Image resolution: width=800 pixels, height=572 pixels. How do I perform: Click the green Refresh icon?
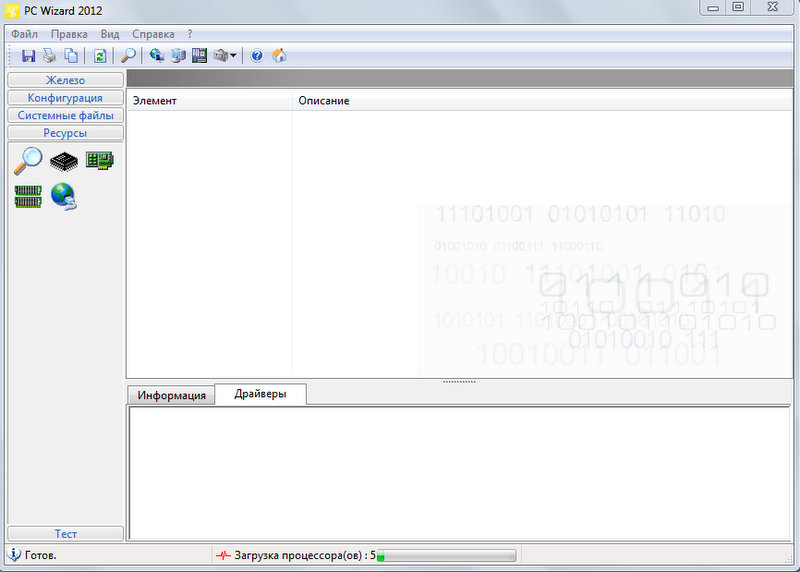click(x=99, y=56)
